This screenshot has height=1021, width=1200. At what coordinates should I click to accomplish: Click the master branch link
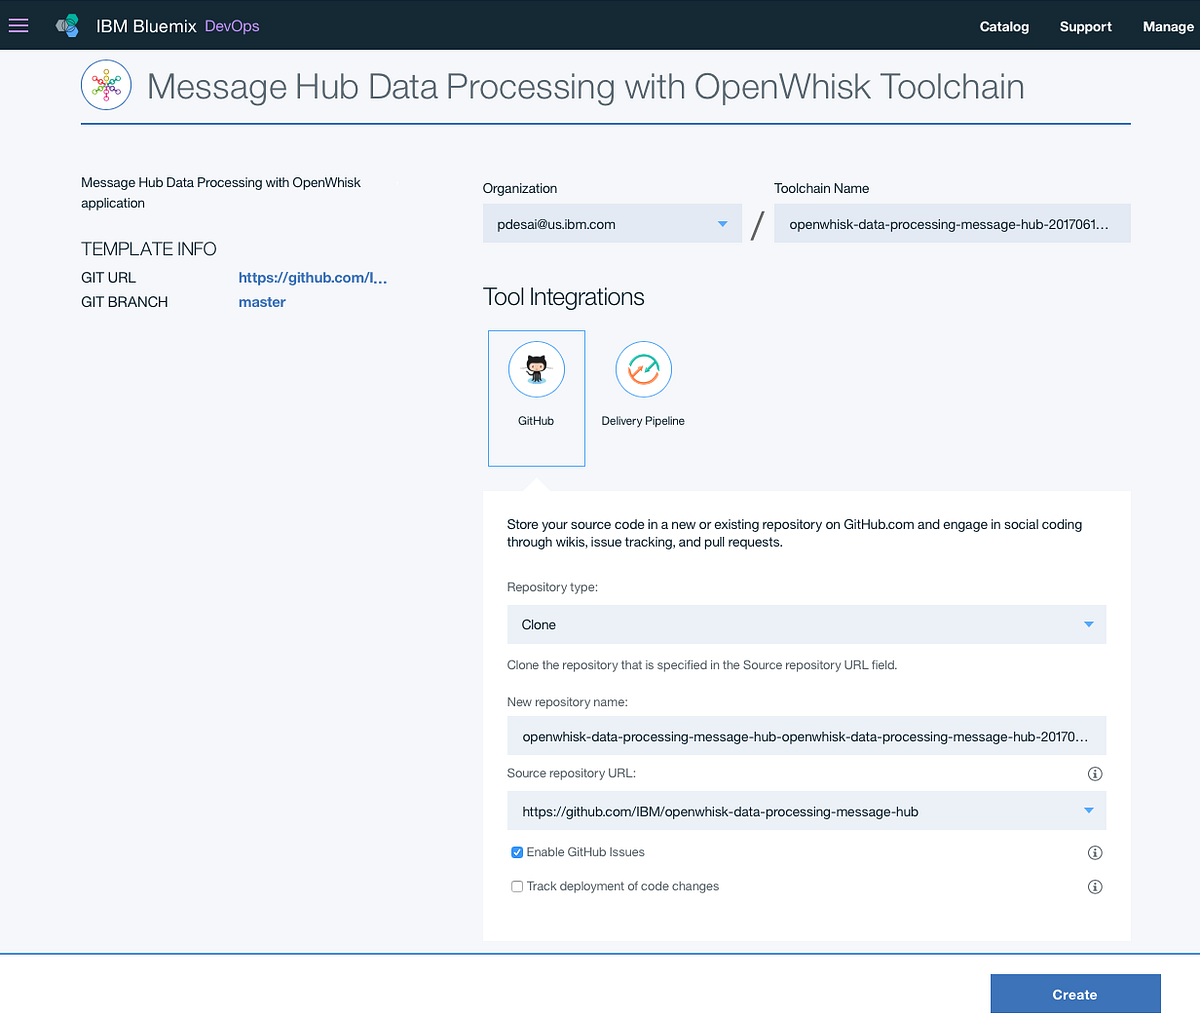point(261,301)
